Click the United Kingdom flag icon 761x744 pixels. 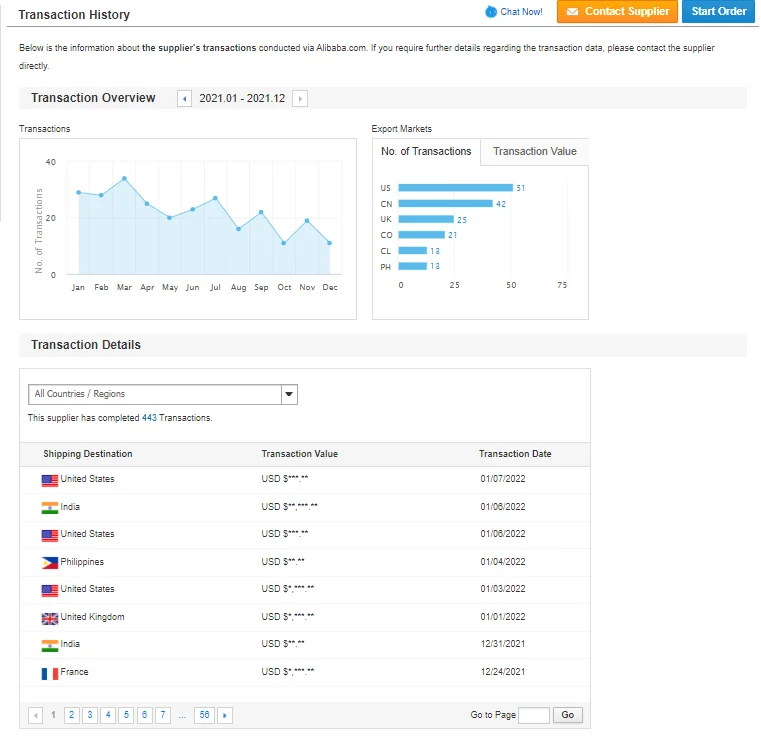pos(50,618)
